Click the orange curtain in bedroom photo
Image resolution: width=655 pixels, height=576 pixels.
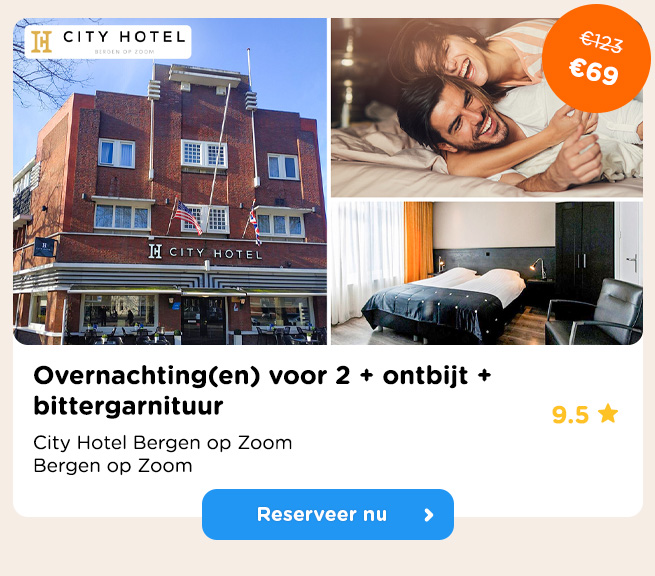pos(418,242)
